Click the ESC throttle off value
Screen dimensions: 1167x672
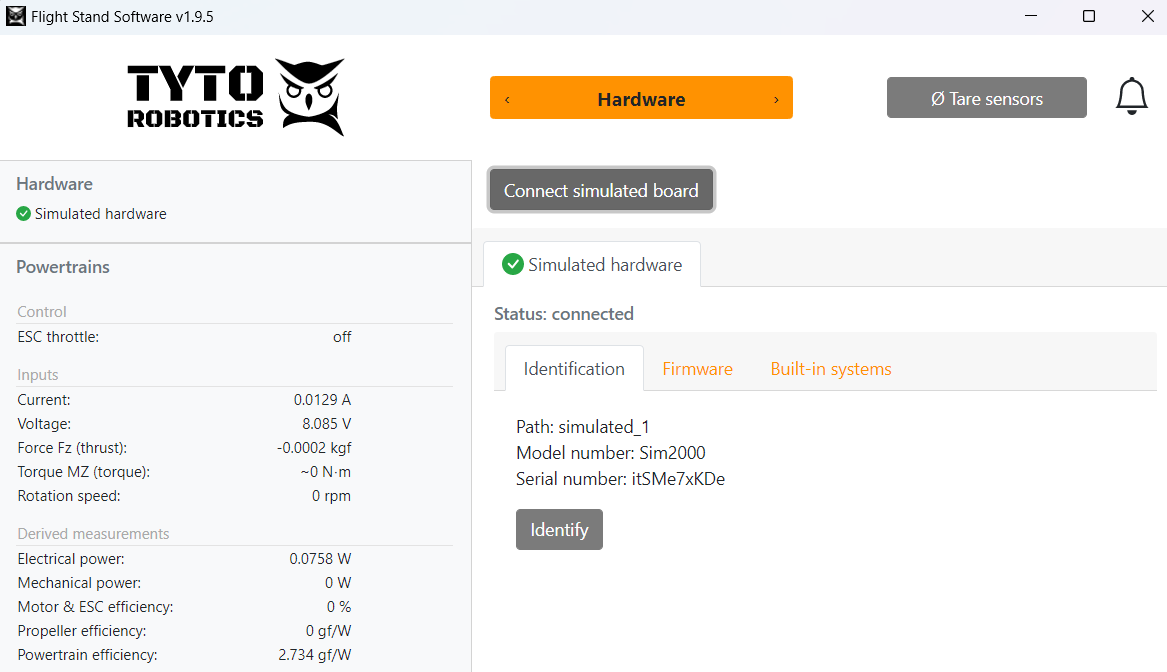(x=342, y=337)
